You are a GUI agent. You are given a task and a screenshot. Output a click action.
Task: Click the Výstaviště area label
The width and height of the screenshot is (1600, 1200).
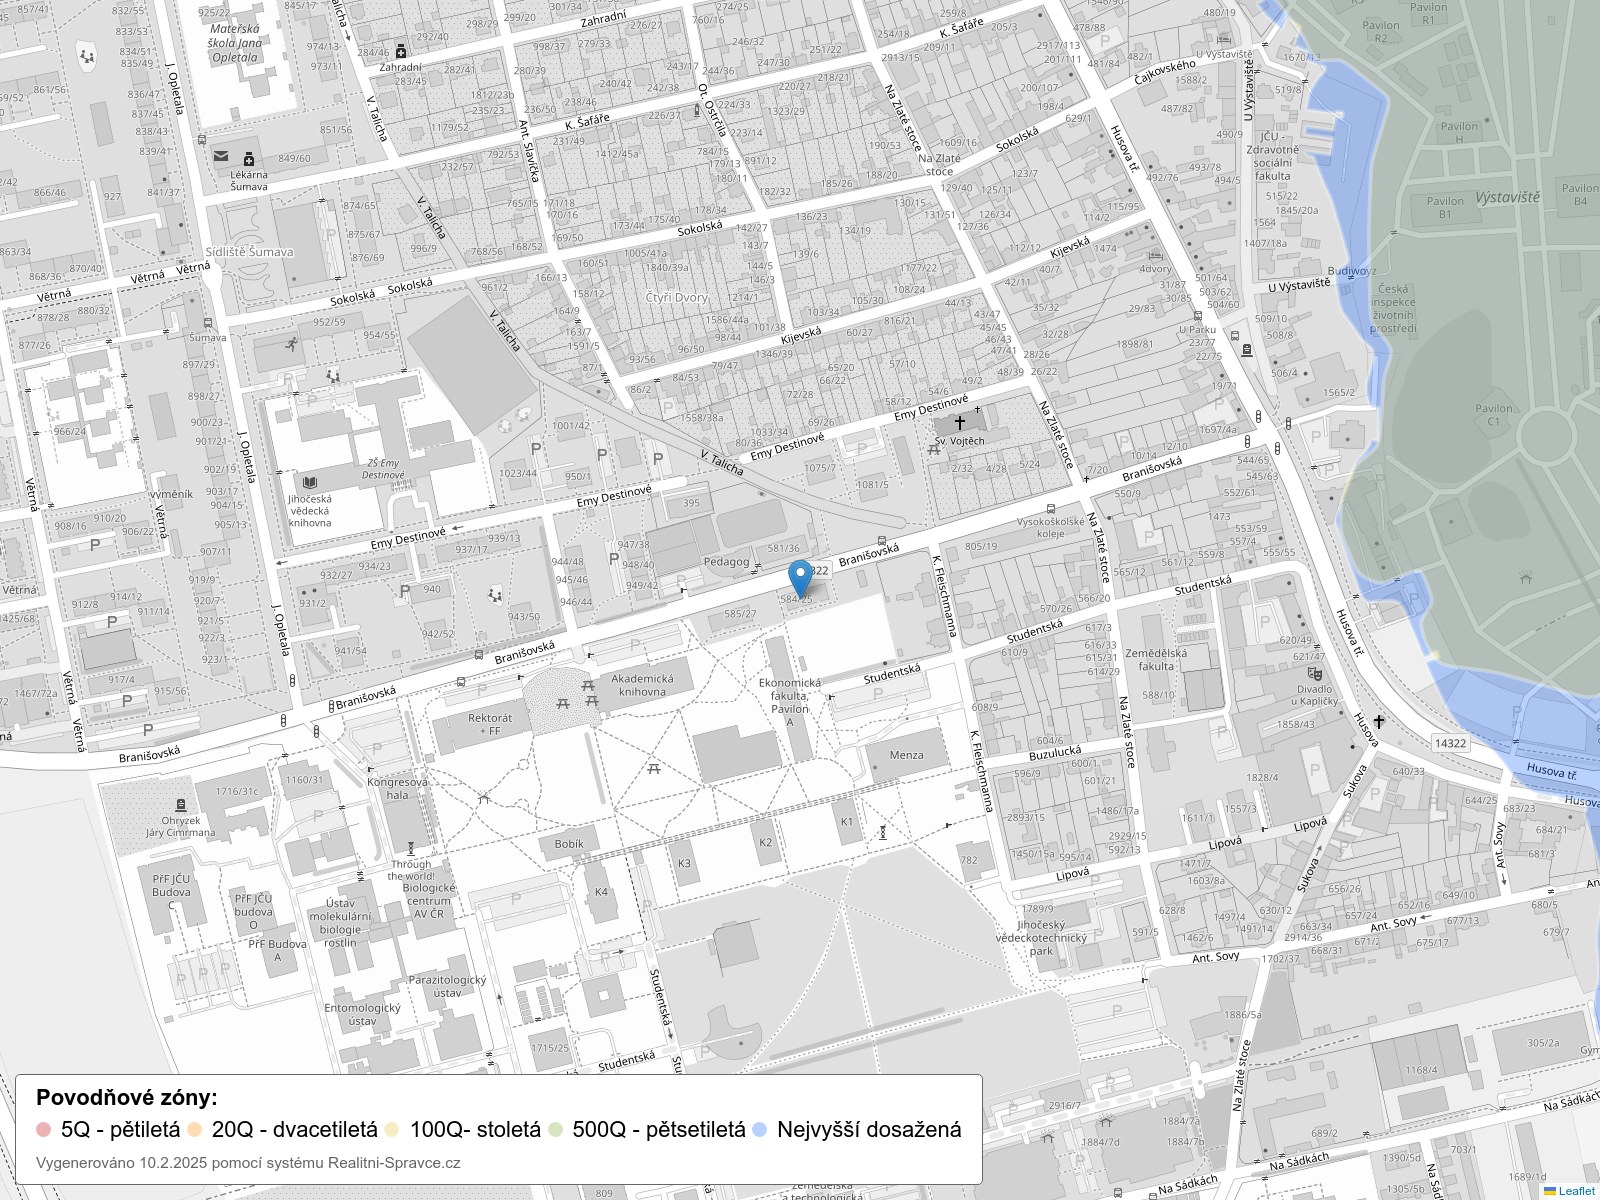coord(1507,197)
